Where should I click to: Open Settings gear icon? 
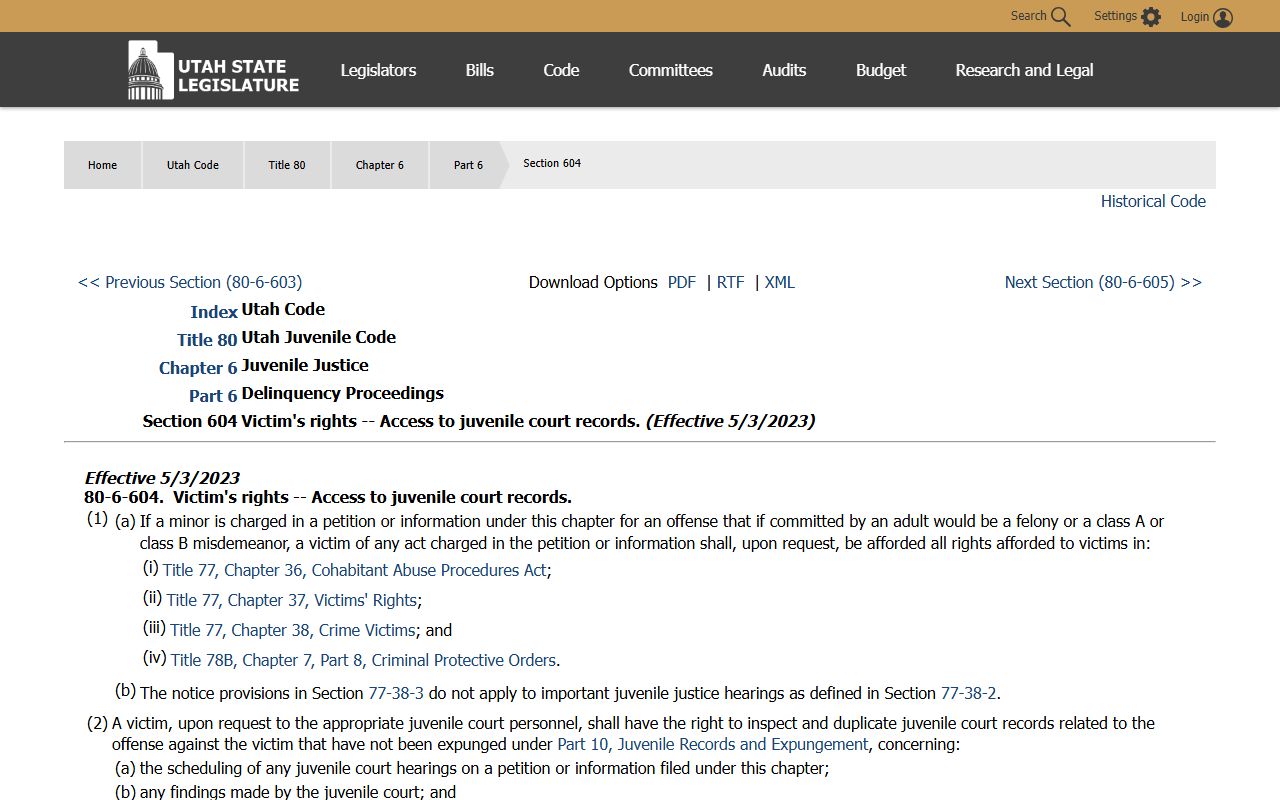coord(1151,17)
